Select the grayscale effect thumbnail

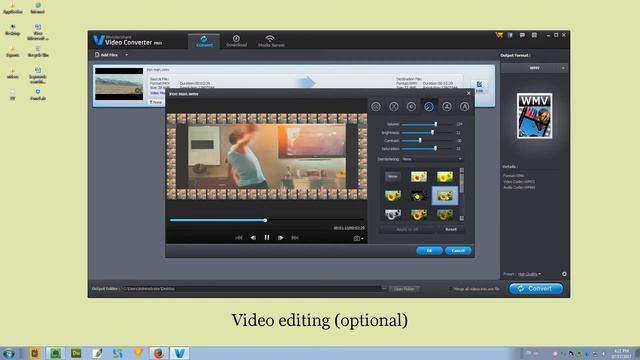click(x=393, y=214)
